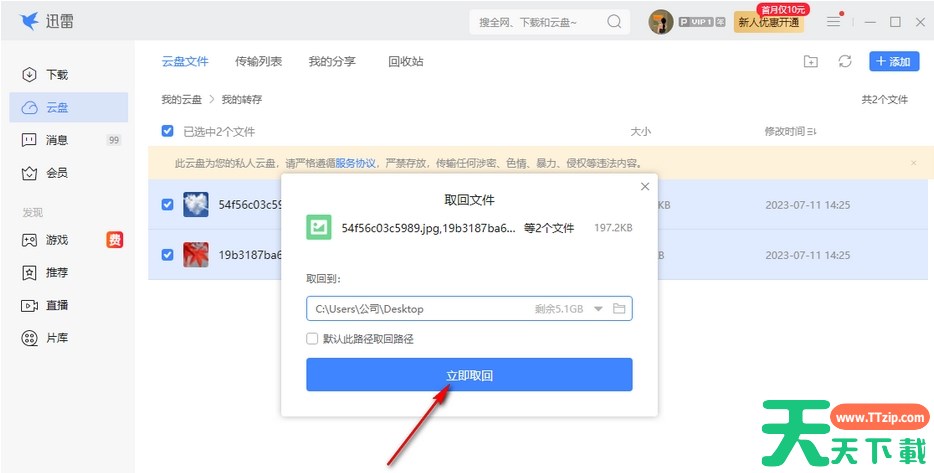Close the 取回文件 dialog
Viewport: 934px width, 473px height.
click(x=645, y=186)
